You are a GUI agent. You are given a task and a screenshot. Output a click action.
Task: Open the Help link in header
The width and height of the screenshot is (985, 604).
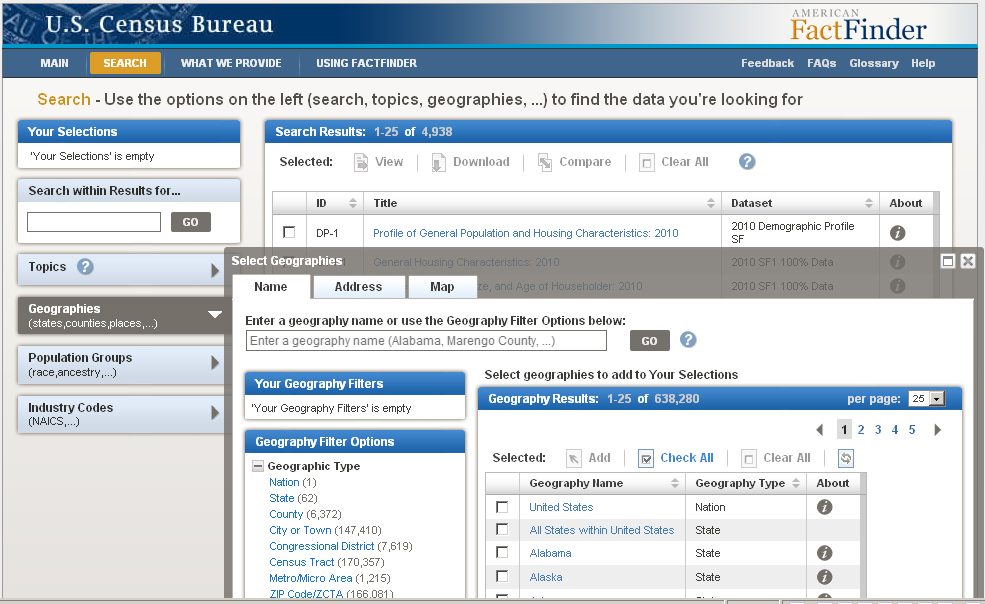[923, 63]
